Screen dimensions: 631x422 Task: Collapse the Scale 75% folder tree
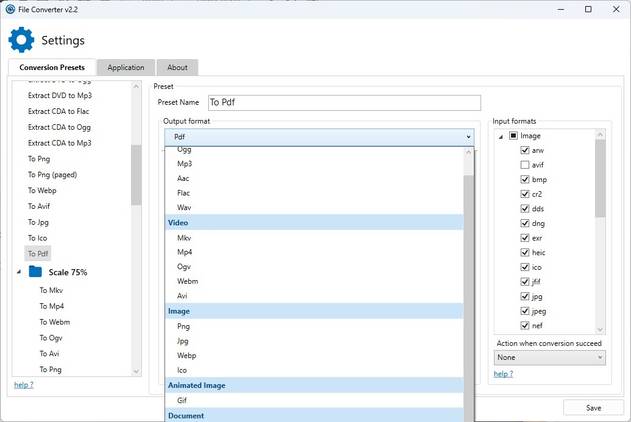tap(19, 272)
